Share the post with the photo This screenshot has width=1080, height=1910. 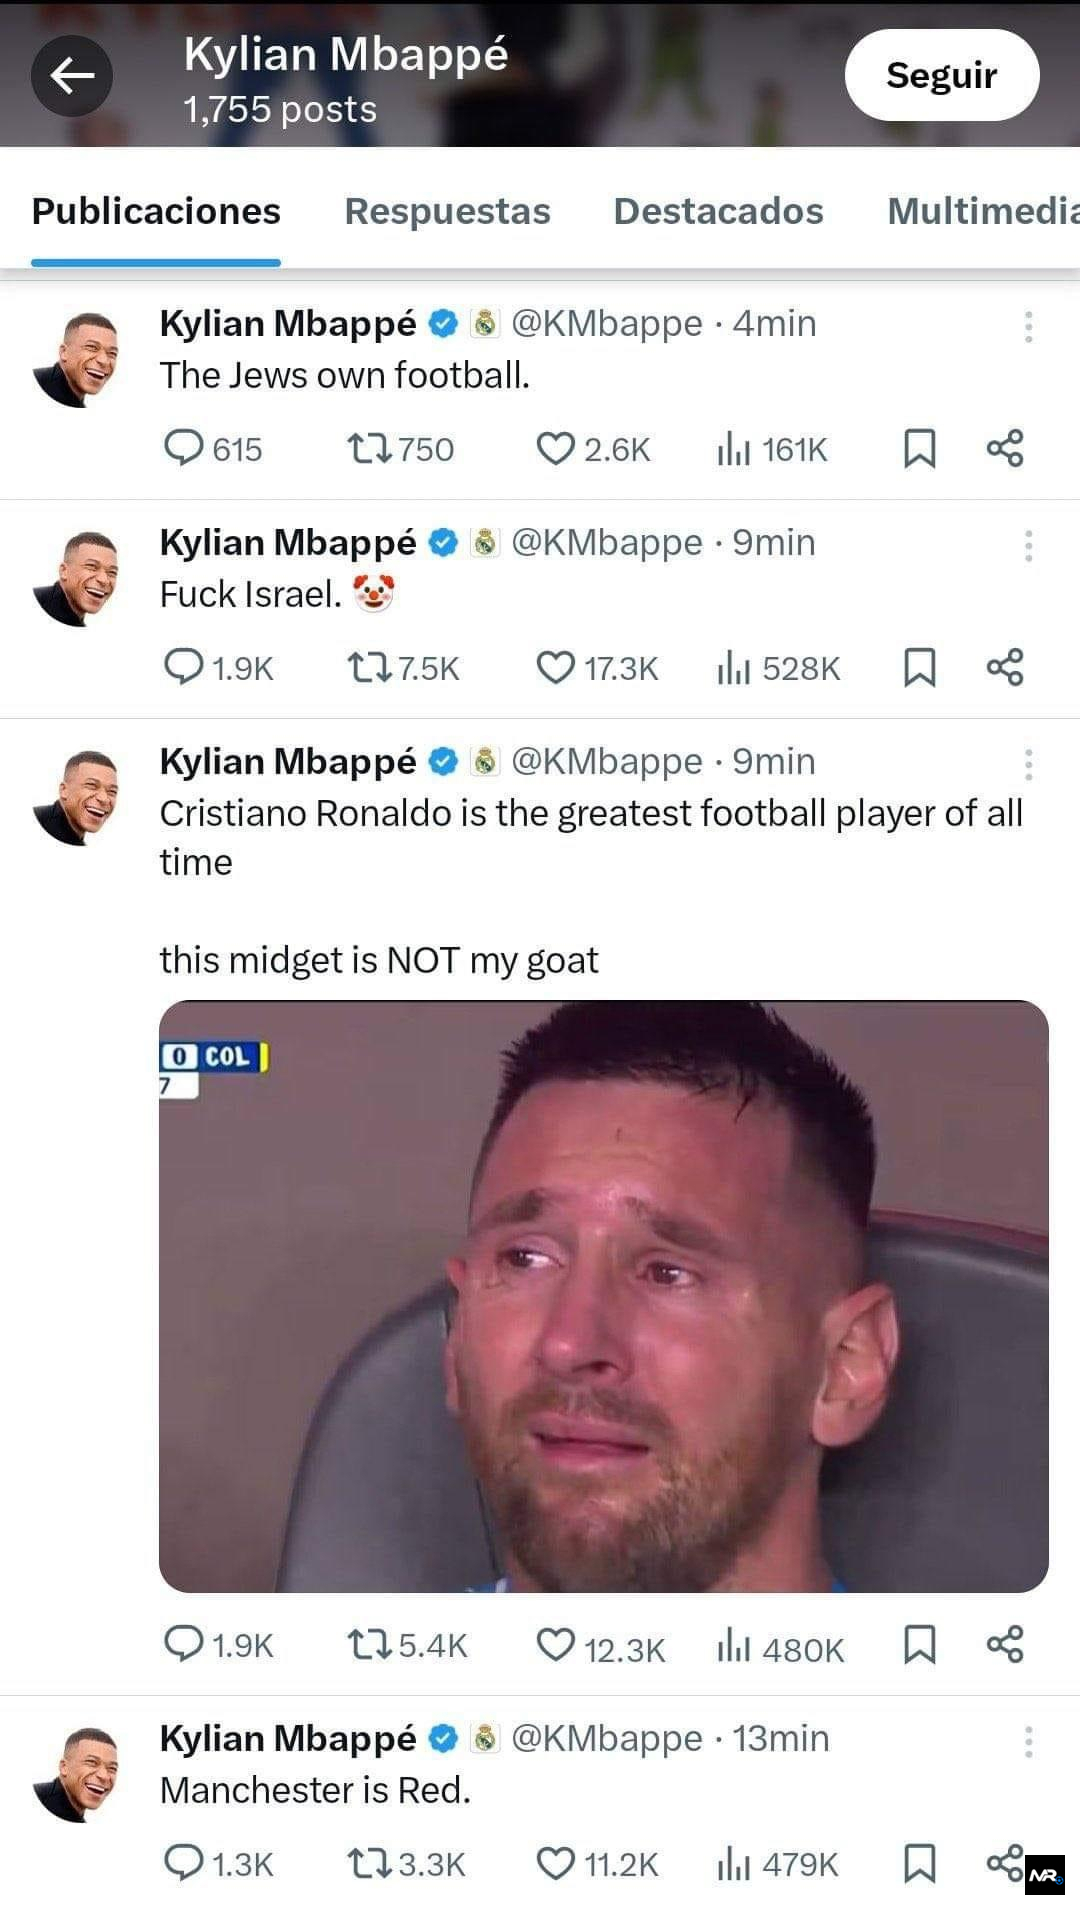pos(1005,1645)
